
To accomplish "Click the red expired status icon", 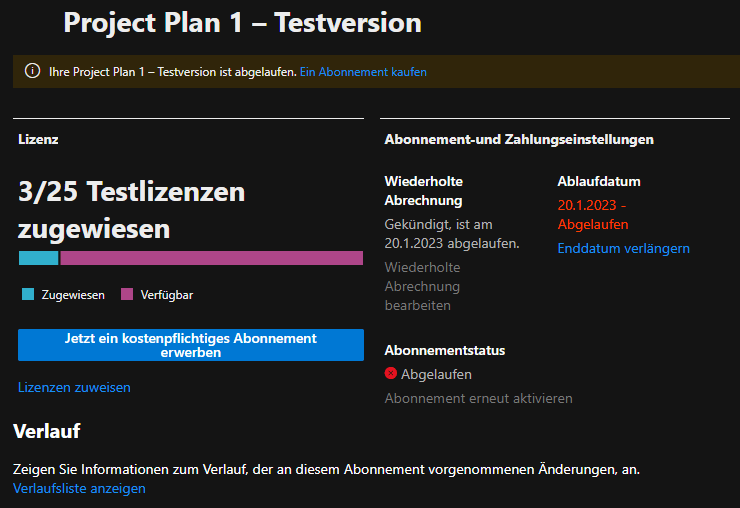I will (390, 373).
